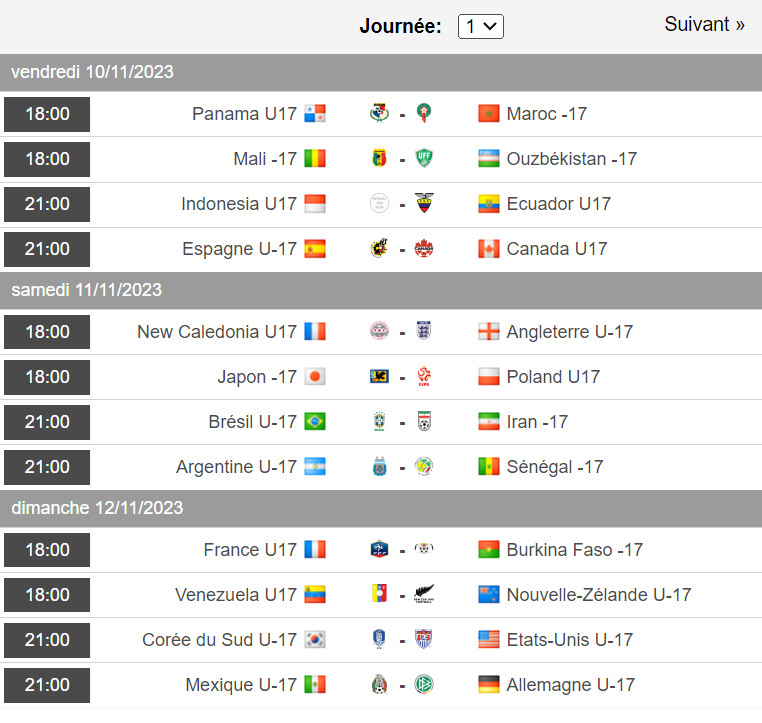
Task: Open the Argentine U-17 team link
Action: 236,467
